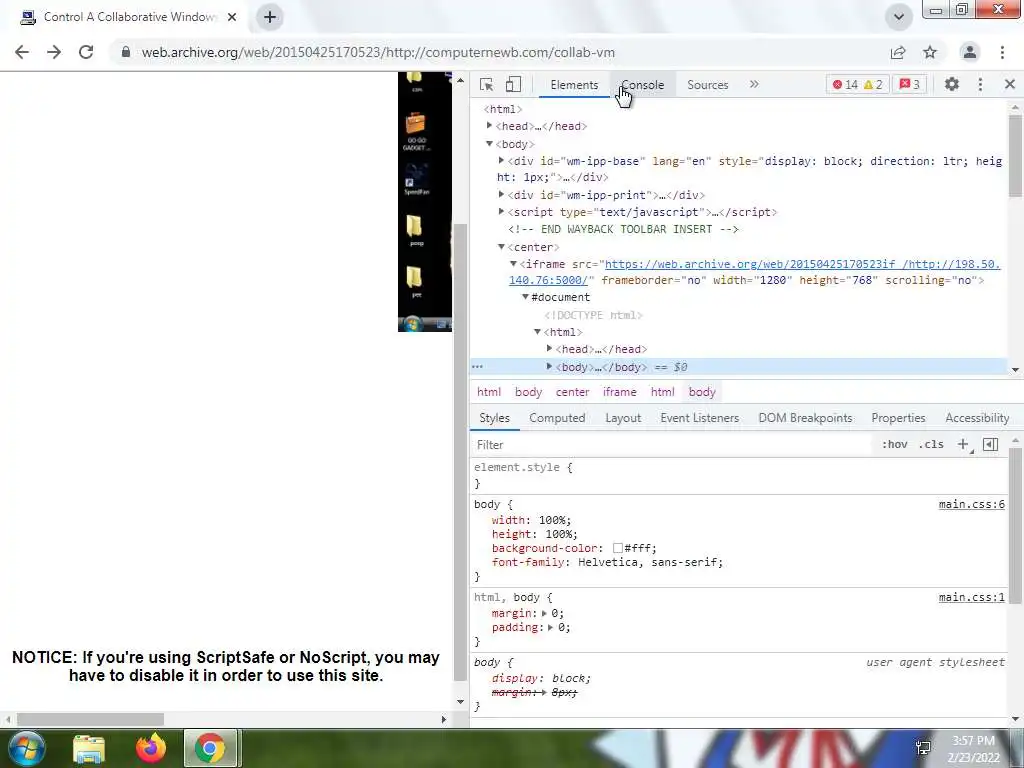View site information lock icon
Screen dimensions: 1024x768
click(125, 52)
